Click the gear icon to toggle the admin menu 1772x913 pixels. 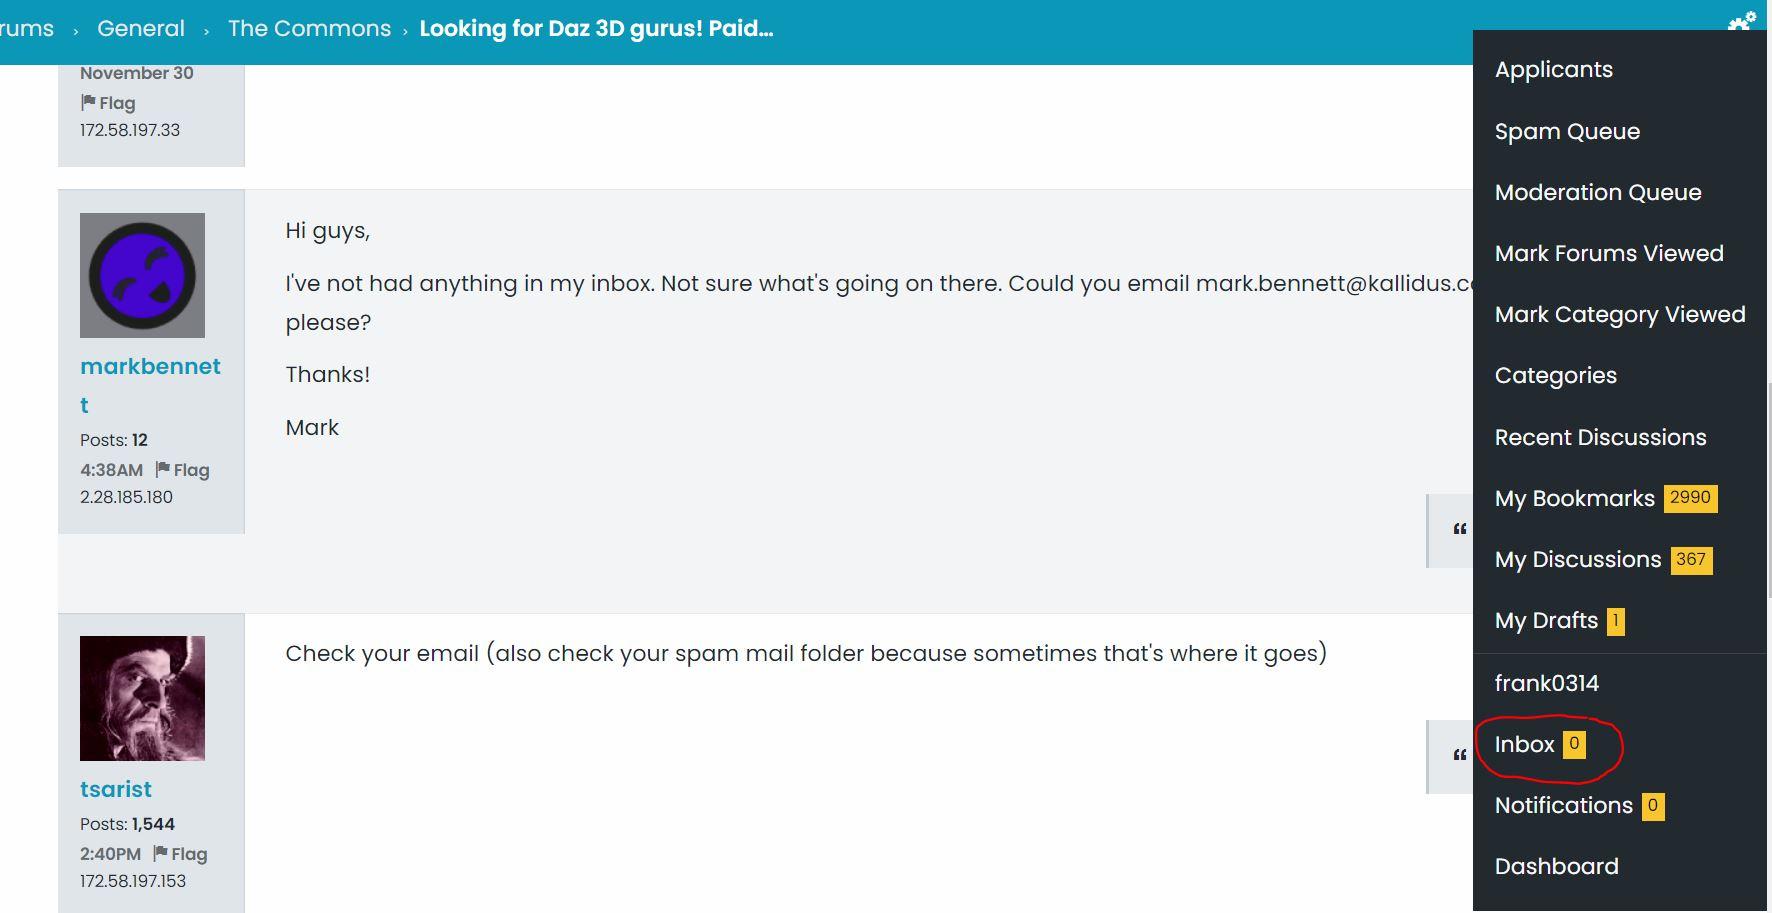tap(1741, 21)
